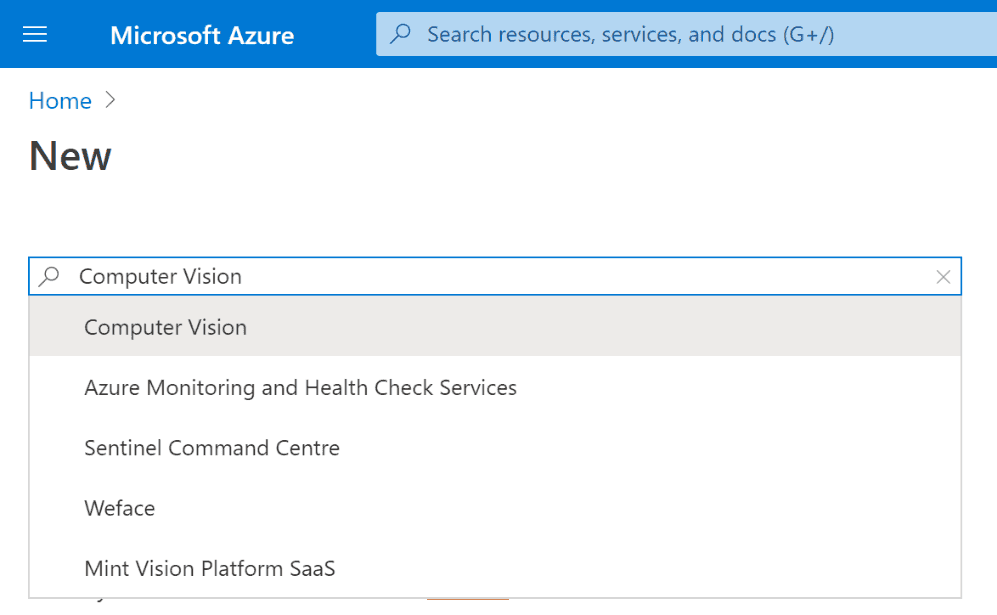This screenshot has height=615, width=997.
Task: Click the highlighted first suggestion row
Action: pos(495,327)
